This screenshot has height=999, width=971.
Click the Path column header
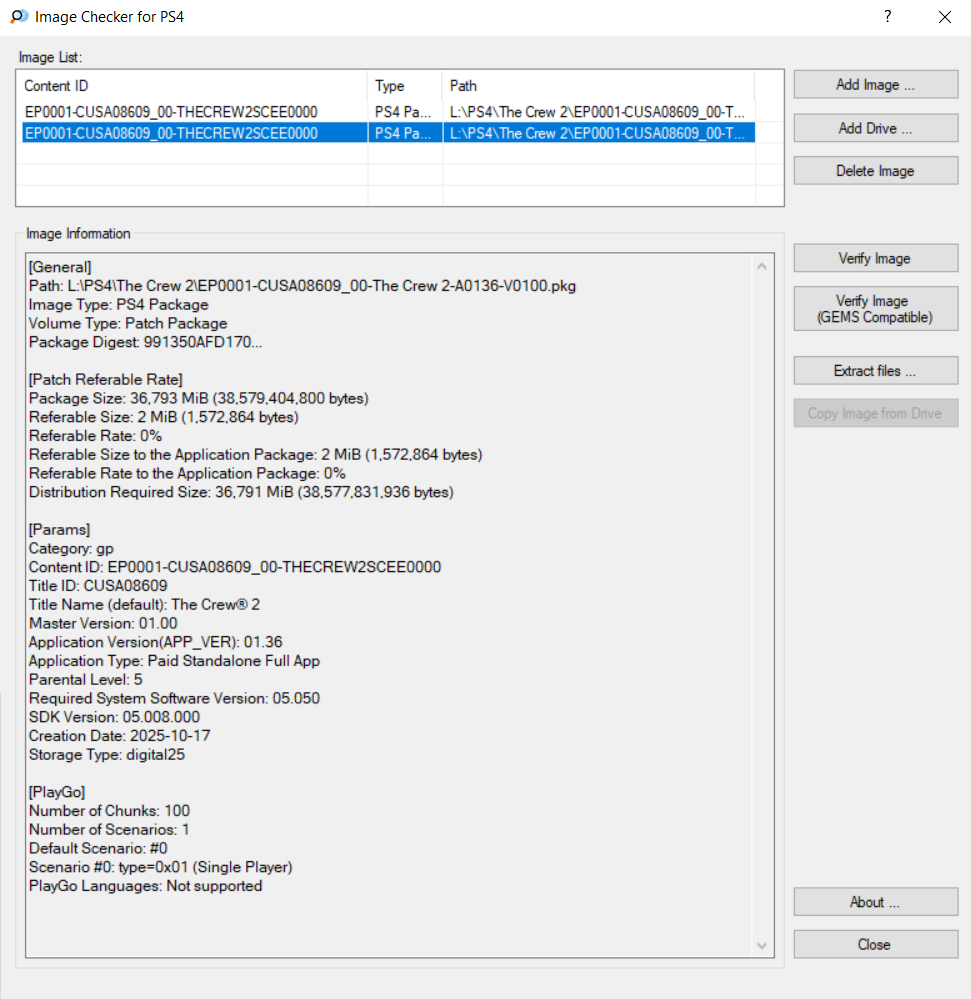(x=597, y=86)
